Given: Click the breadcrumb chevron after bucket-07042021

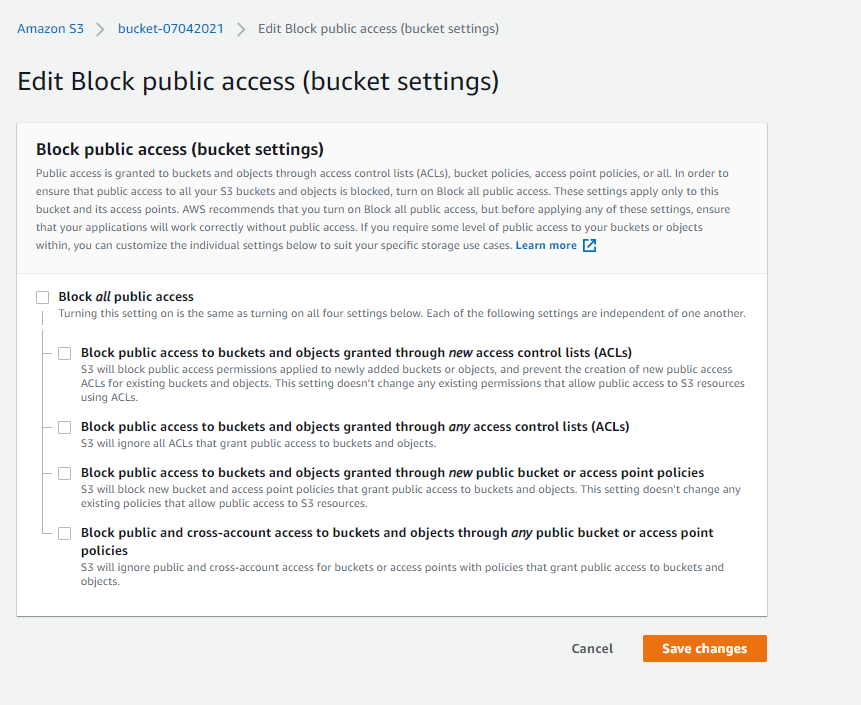Looking at the screenshot, I should [241, 29].
